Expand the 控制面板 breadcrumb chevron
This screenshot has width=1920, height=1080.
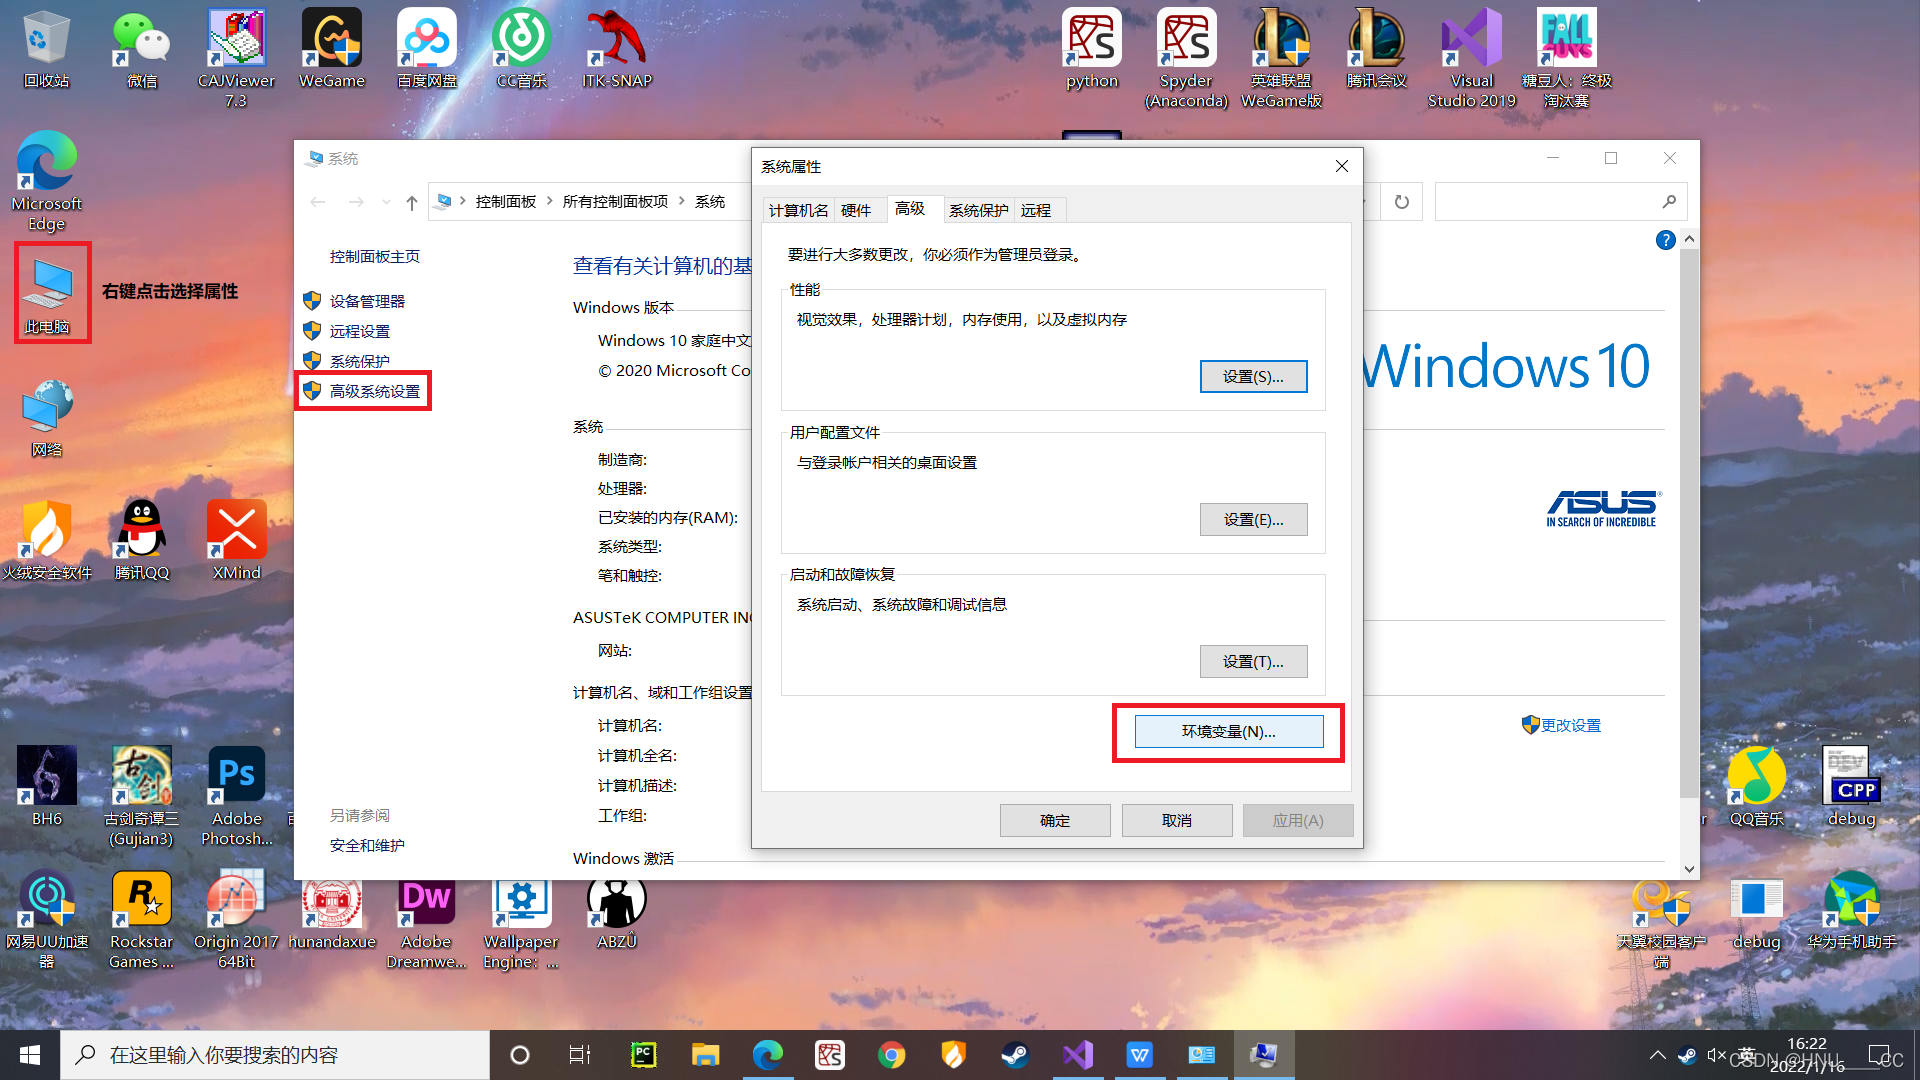549,201
